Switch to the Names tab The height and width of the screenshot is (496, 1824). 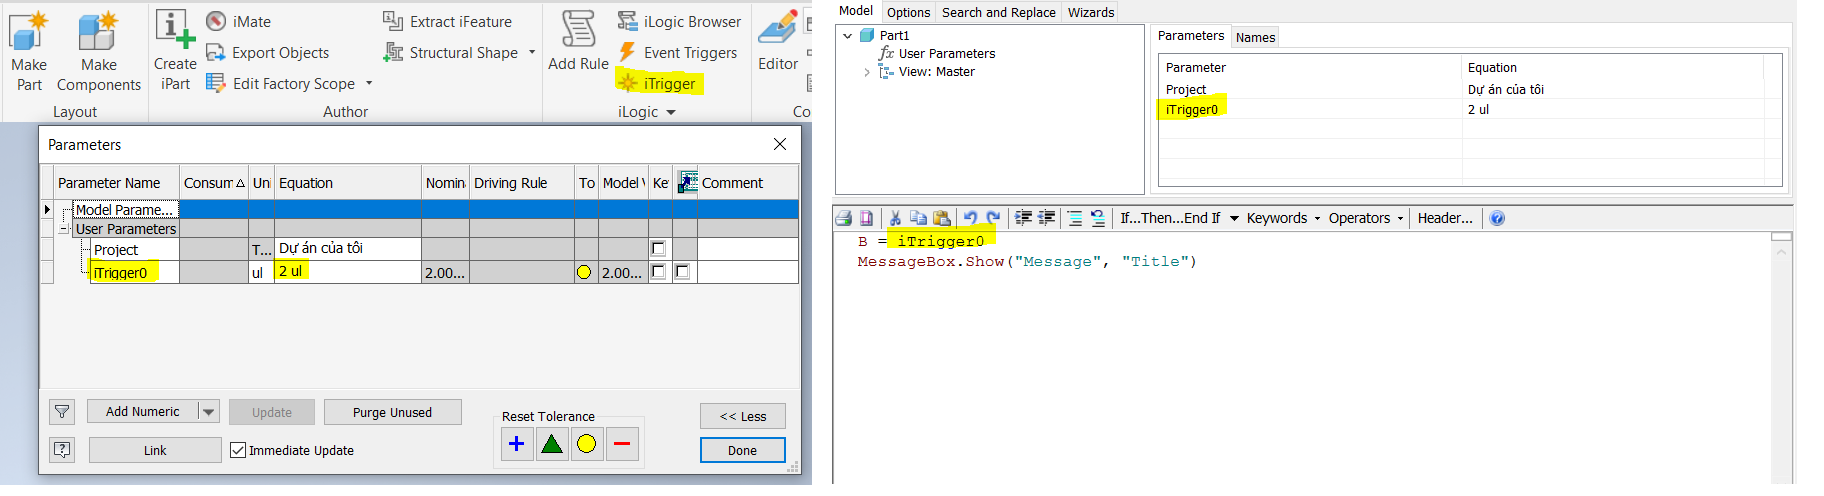coord(1255,37)
